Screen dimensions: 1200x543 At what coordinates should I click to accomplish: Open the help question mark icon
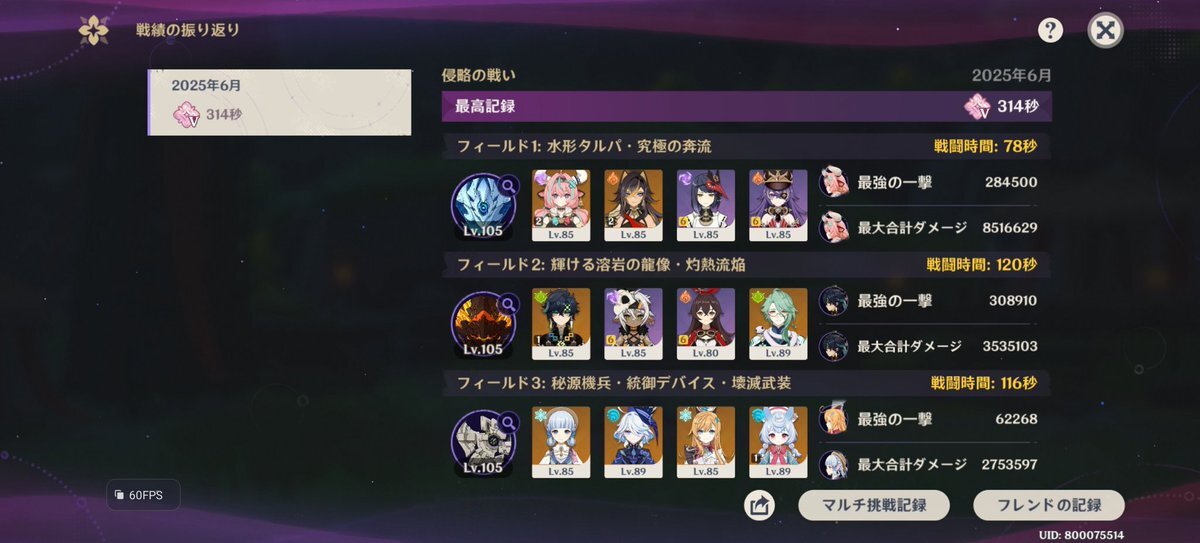(1050, 30)
